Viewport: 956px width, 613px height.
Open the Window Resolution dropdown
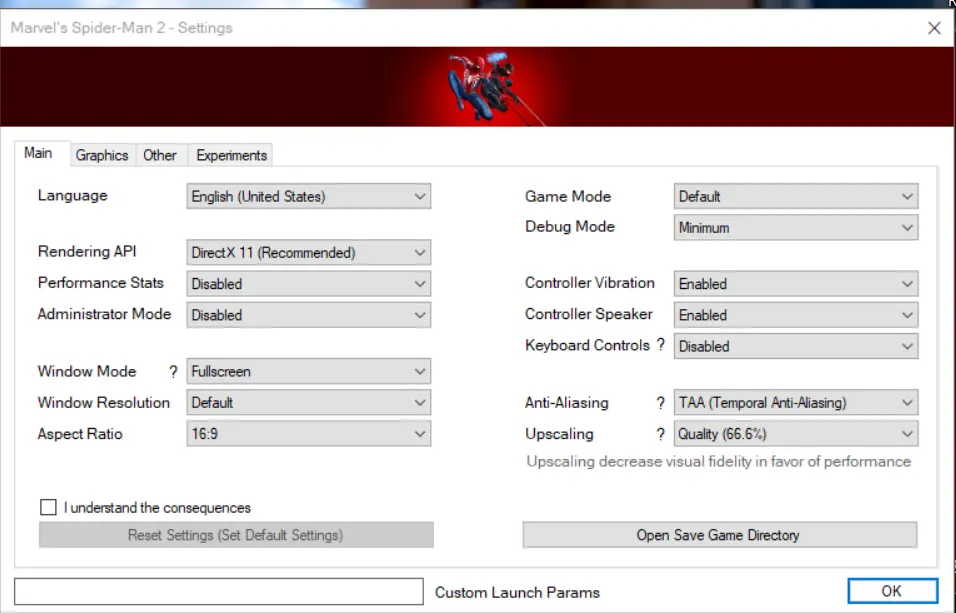tap(309, 403)
